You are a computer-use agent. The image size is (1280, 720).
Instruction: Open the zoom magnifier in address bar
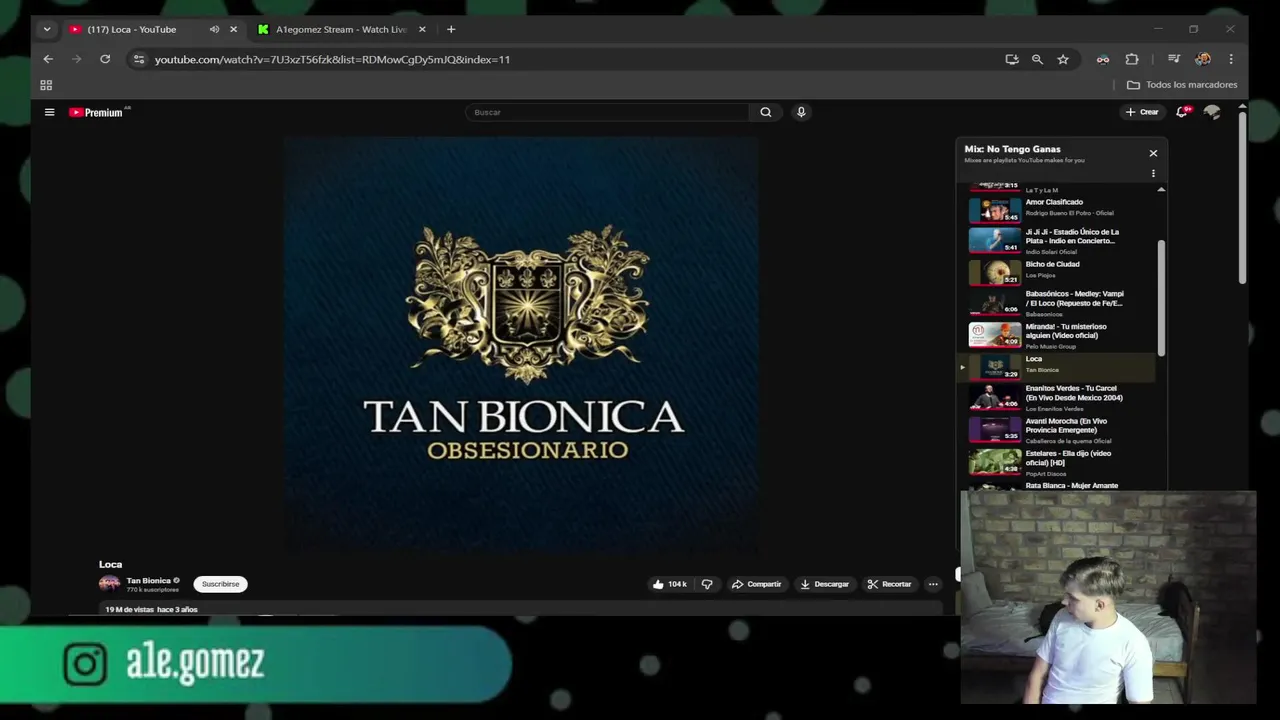pos(1037,59)
